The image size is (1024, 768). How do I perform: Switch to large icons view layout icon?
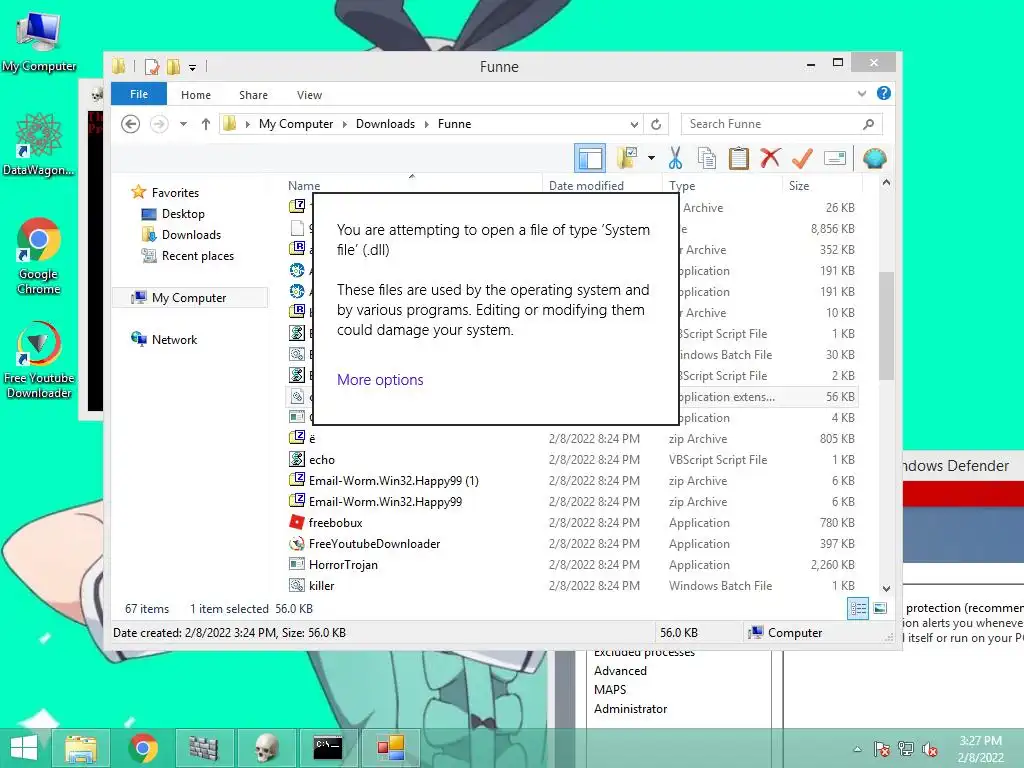pos(880,609)
